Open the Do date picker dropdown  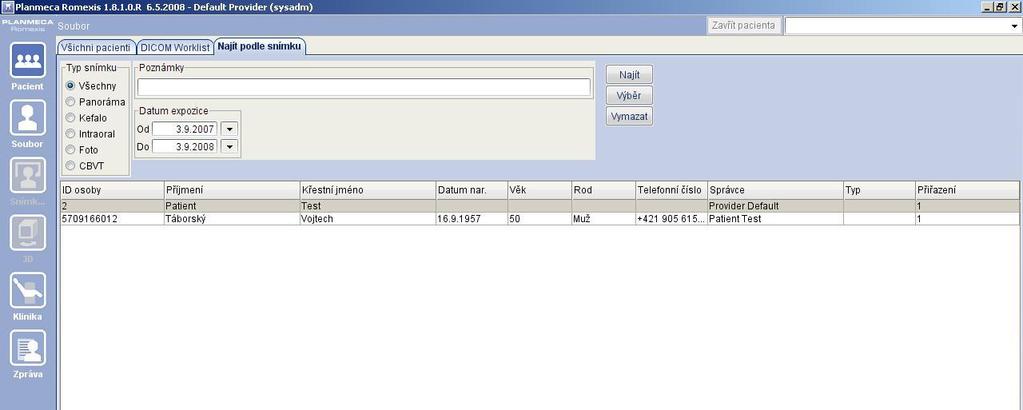point(230,147)
